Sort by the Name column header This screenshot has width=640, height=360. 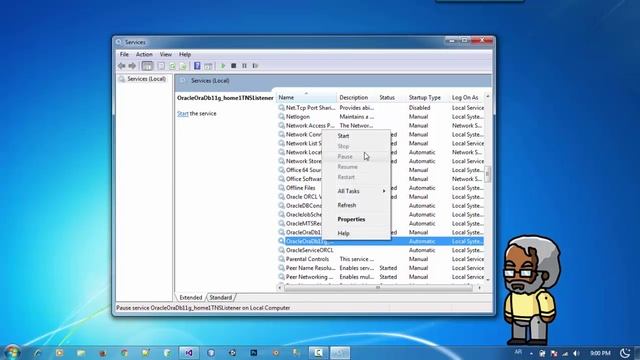tap(307, 98)
